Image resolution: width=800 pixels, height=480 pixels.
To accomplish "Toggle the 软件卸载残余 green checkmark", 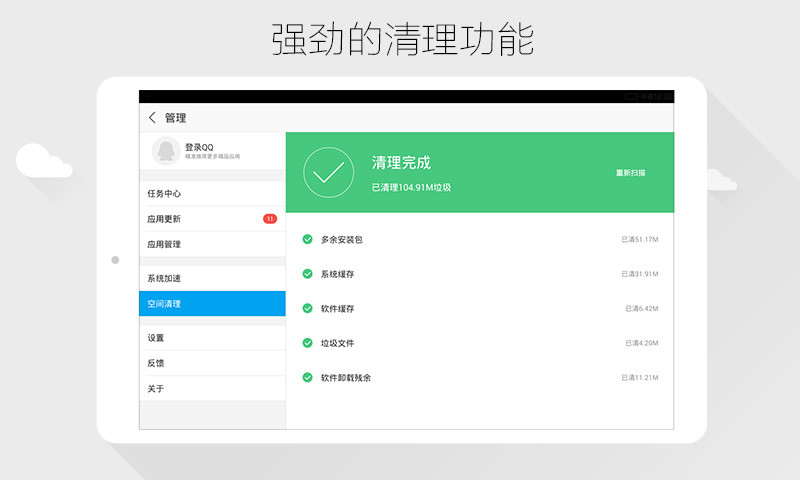I will click(308, 377).
